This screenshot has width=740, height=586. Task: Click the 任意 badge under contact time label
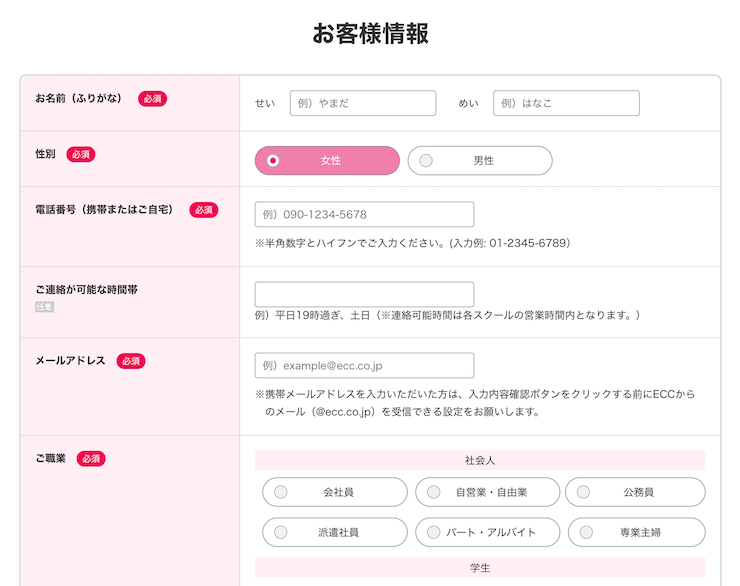click(x=44, y=307)
